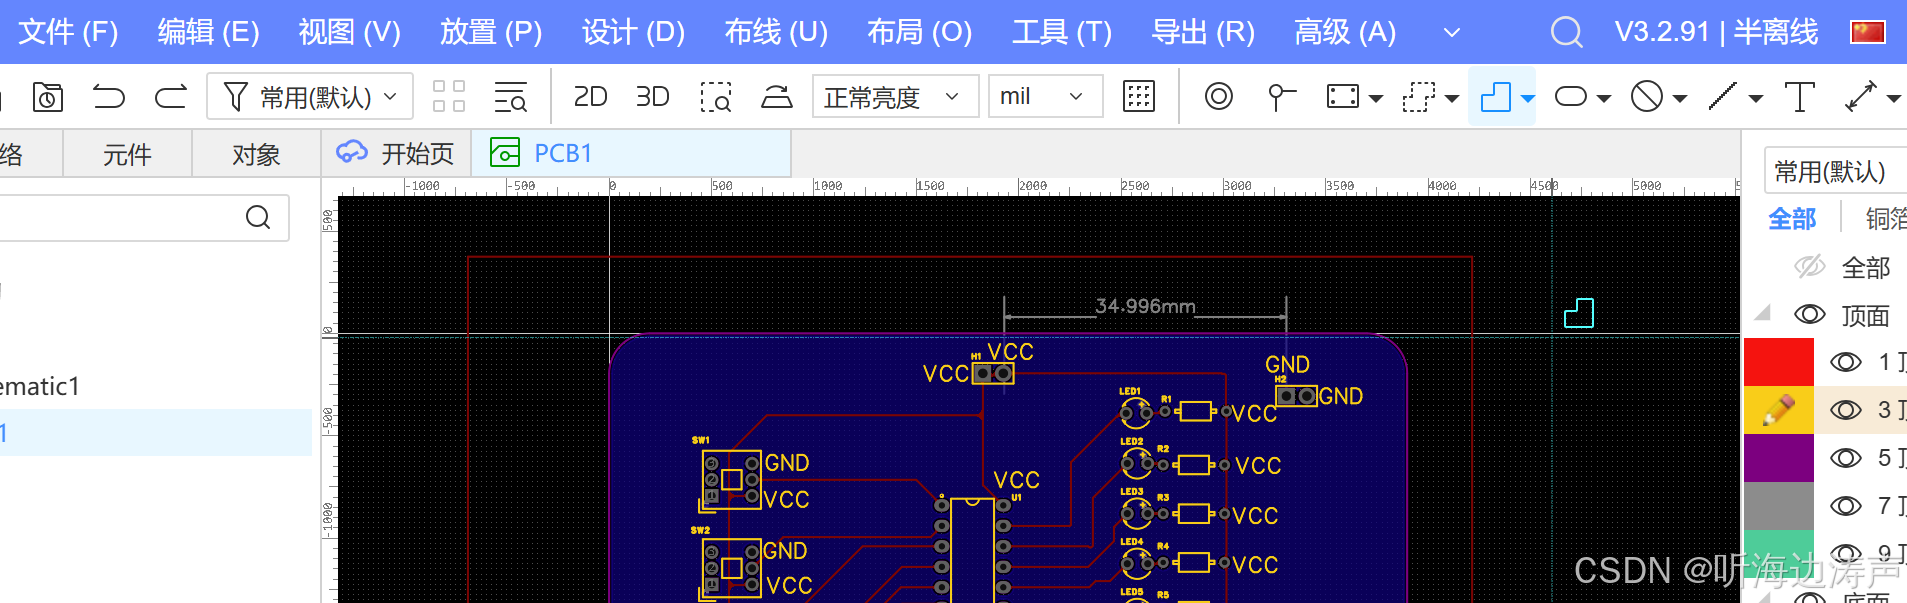Screen dimensions: 1907x603
Task: Expand the dashed region tool arrow
Action: (1452, 98)
